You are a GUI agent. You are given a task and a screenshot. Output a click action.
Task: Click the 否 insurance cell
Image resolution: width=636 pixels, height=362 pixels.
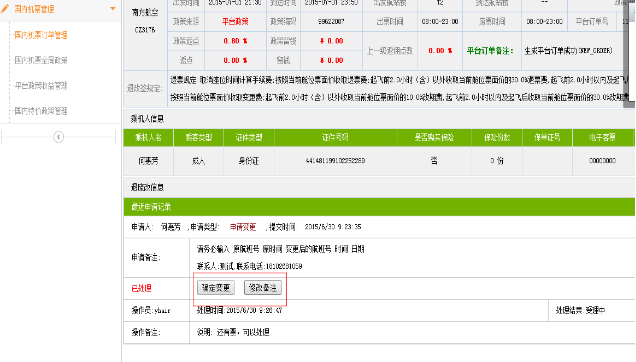tap(434, 161)
